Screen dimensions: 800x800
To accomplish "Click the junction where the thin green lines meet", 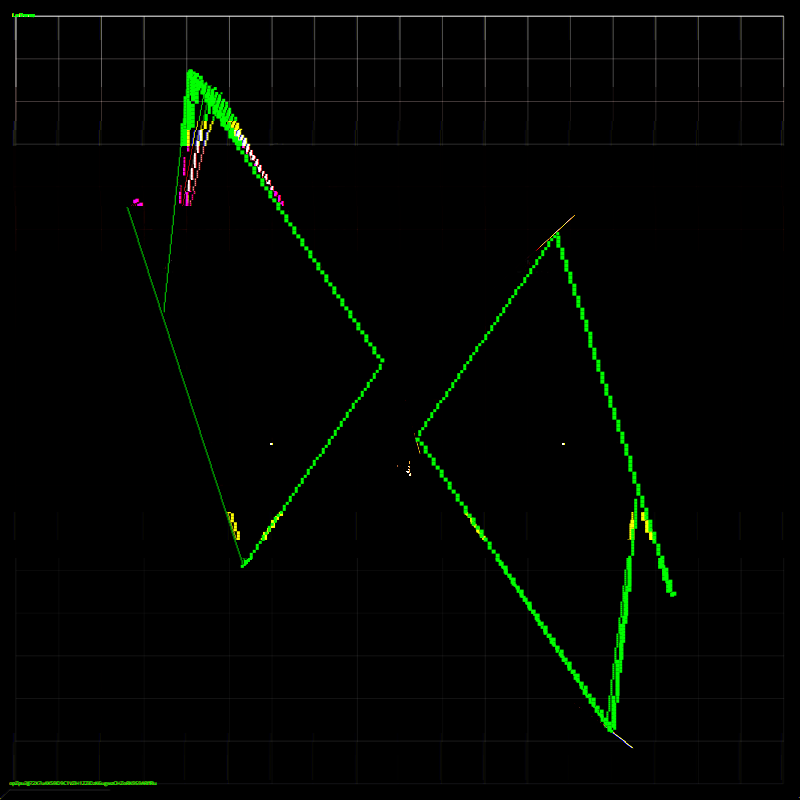I will click(x=164, y=313).
